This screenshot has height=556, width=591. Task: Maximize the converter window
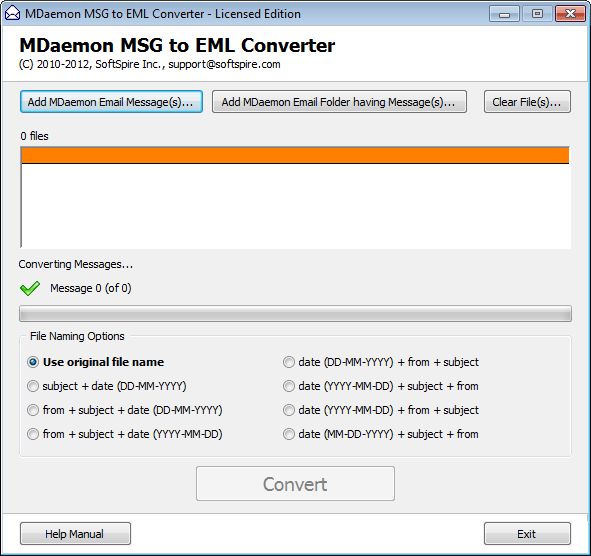[x=537, y=14]
